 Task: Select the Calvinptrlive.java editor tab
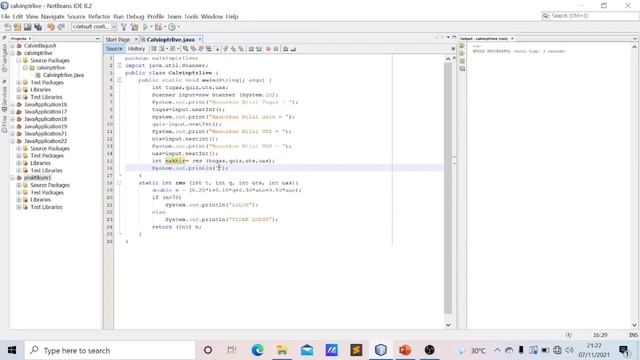point(170,40)
